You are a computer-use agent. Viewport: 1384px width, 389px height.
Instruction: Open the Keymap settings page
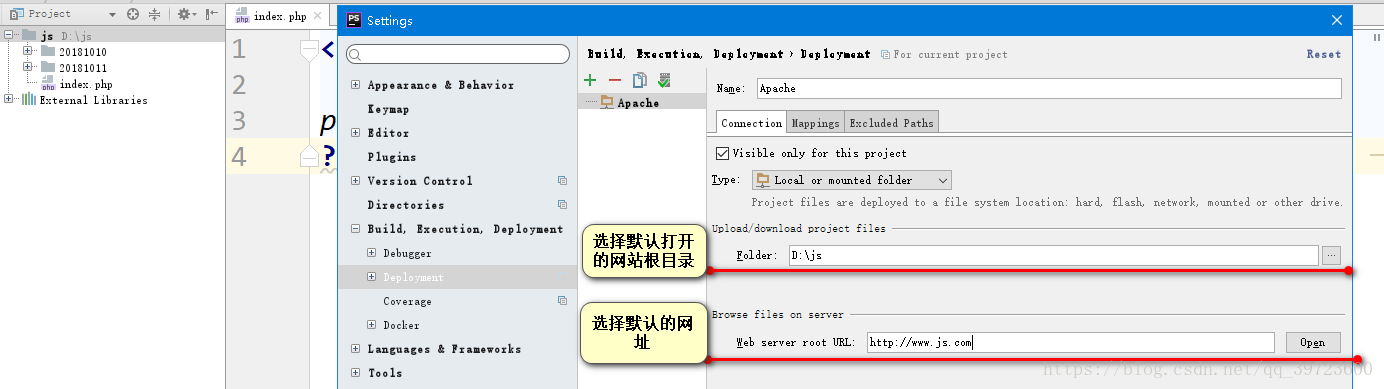[x=388, y=109]
